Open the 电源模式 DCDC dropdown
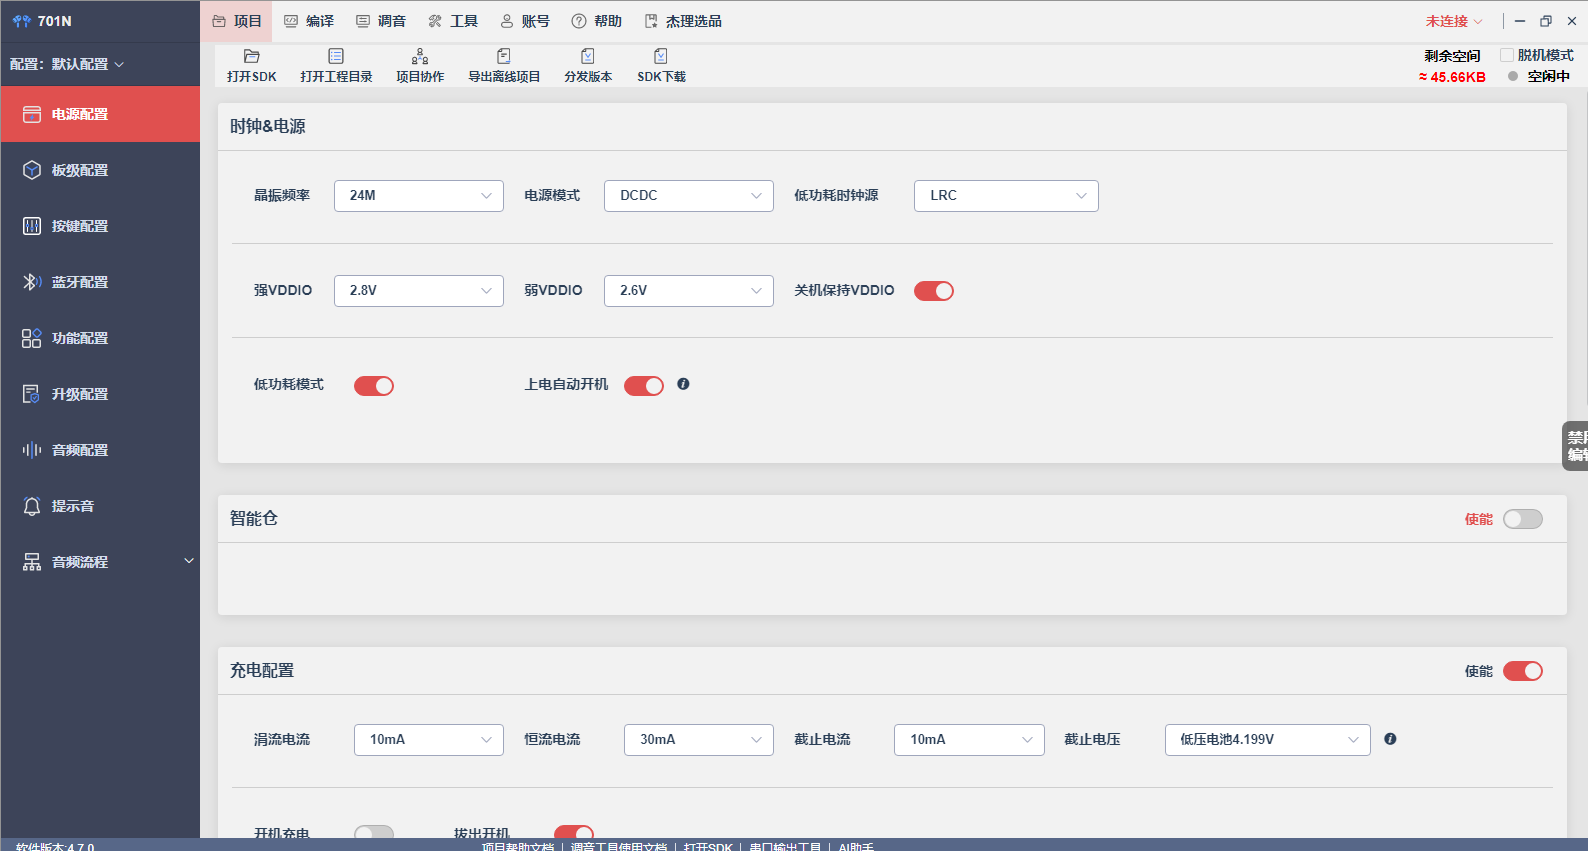1588x851 pixels. (x=689, y=196)
